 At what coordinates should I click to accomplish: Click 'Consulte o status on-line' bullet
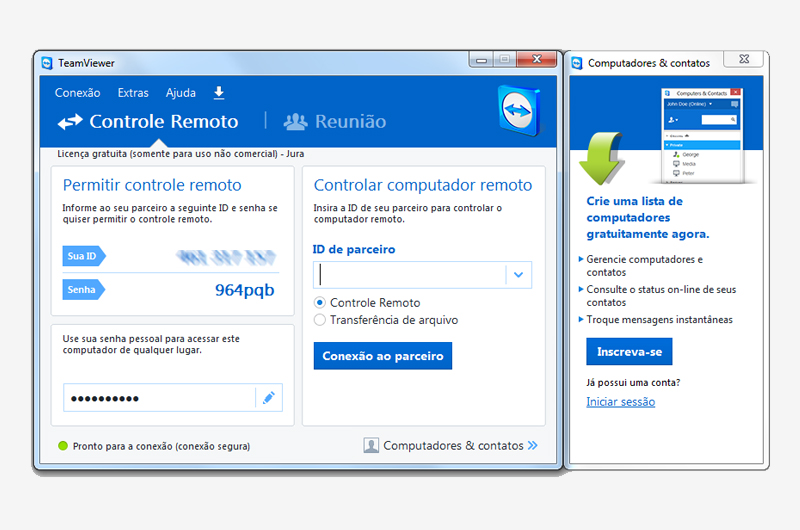tap(661, 295)
